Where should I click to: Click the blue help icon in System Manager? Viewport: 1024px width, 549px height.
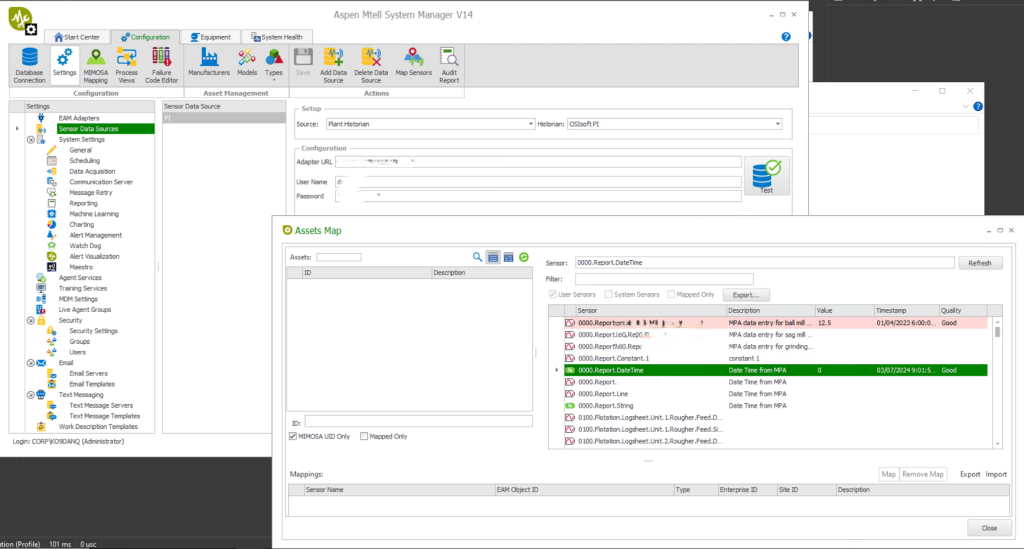786,37
